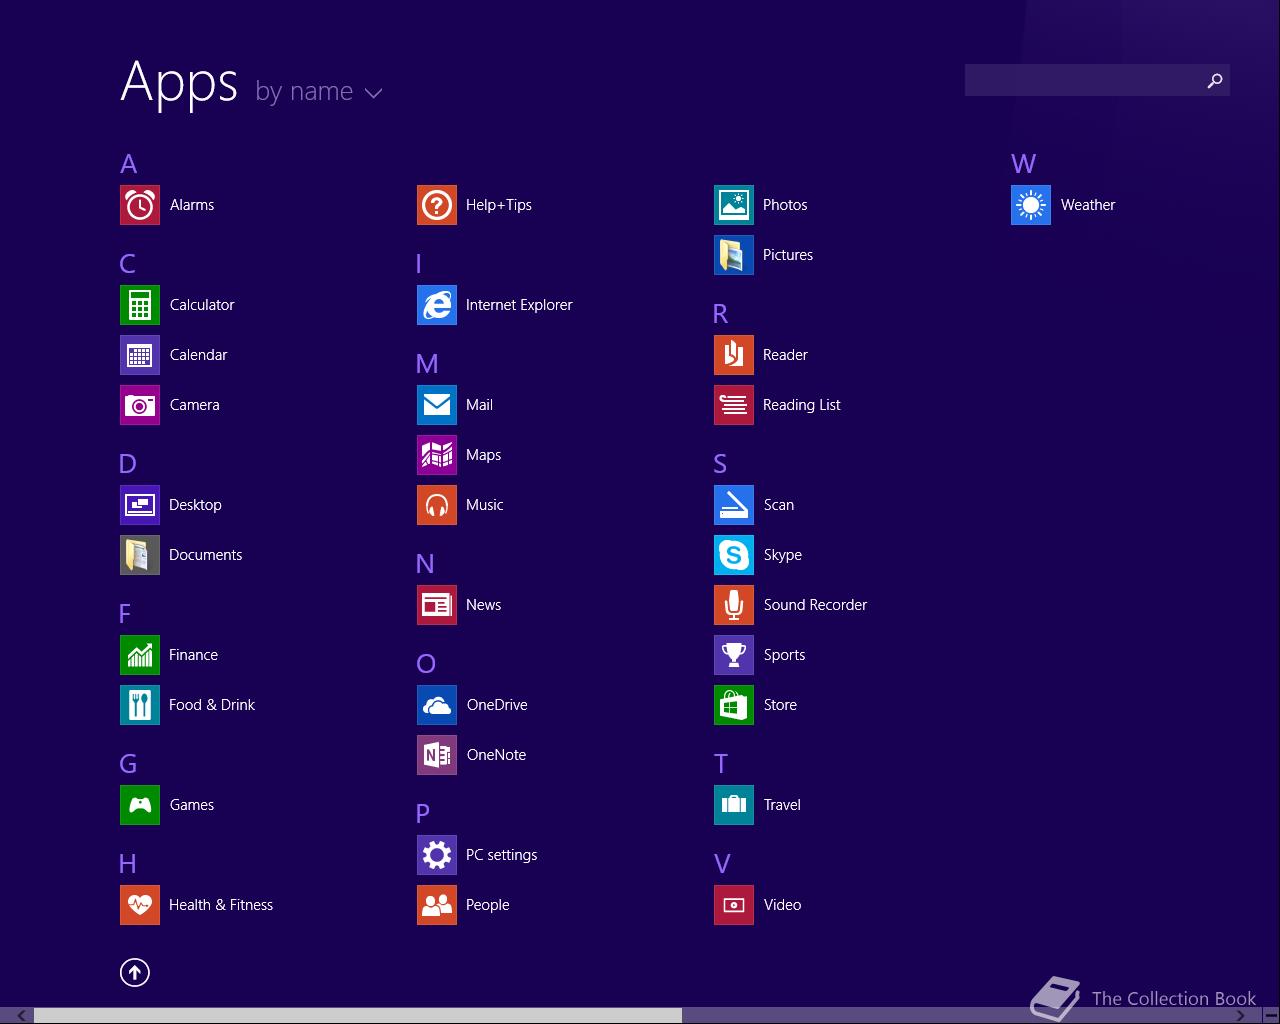Click the 'Internet Explorer' label

click(x=519, y=305)
